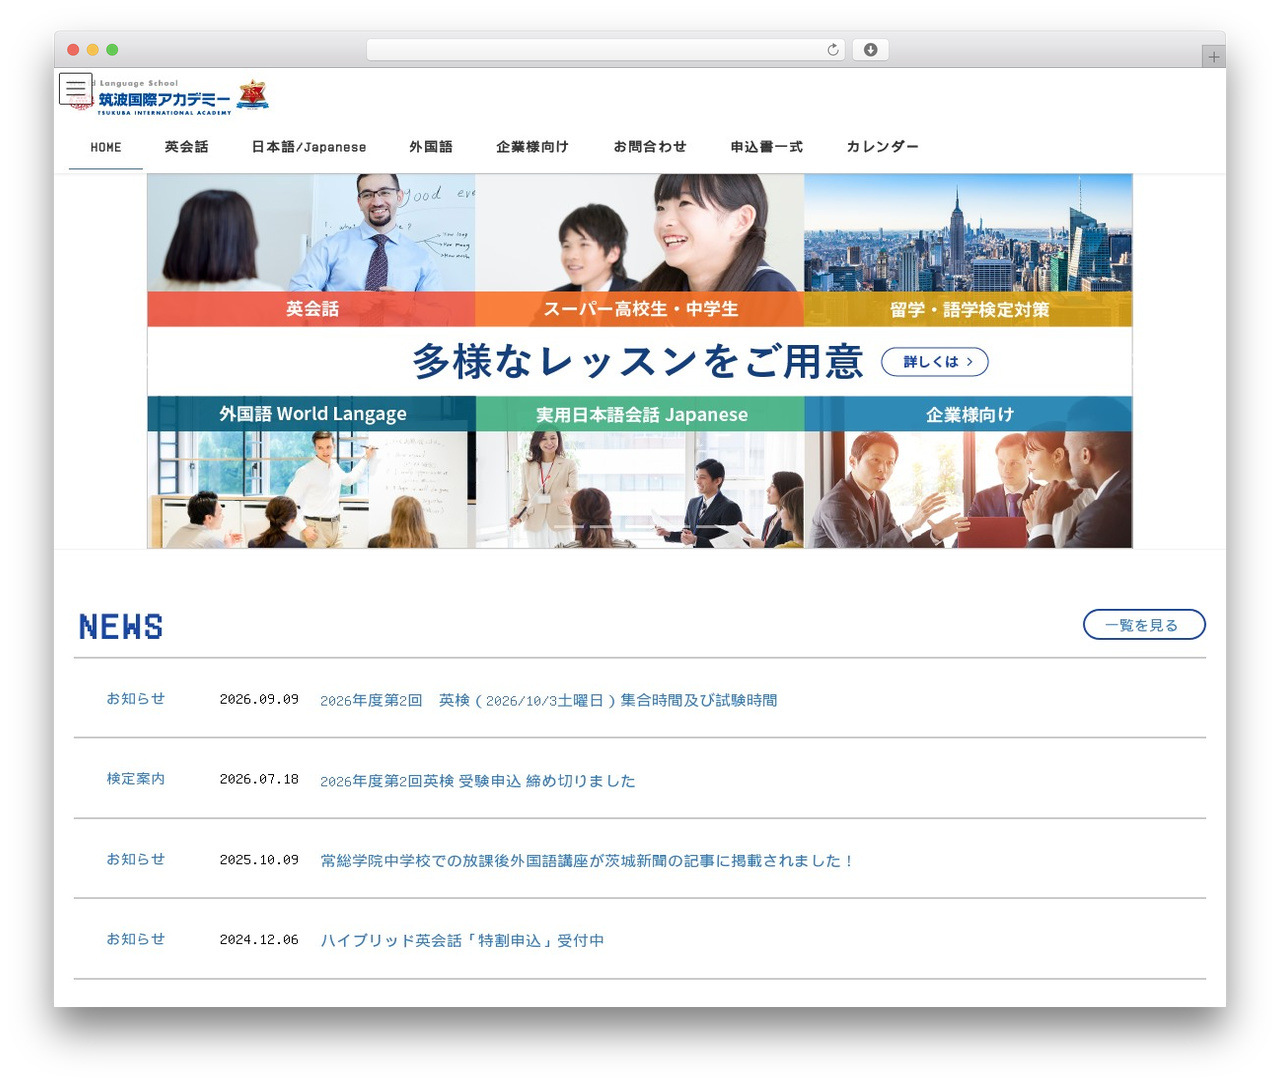Open the 日本語/Japanese menu item
The height and width of the screenshot is (1084, 1280).
pyautogui.click(x=309, y=147)
